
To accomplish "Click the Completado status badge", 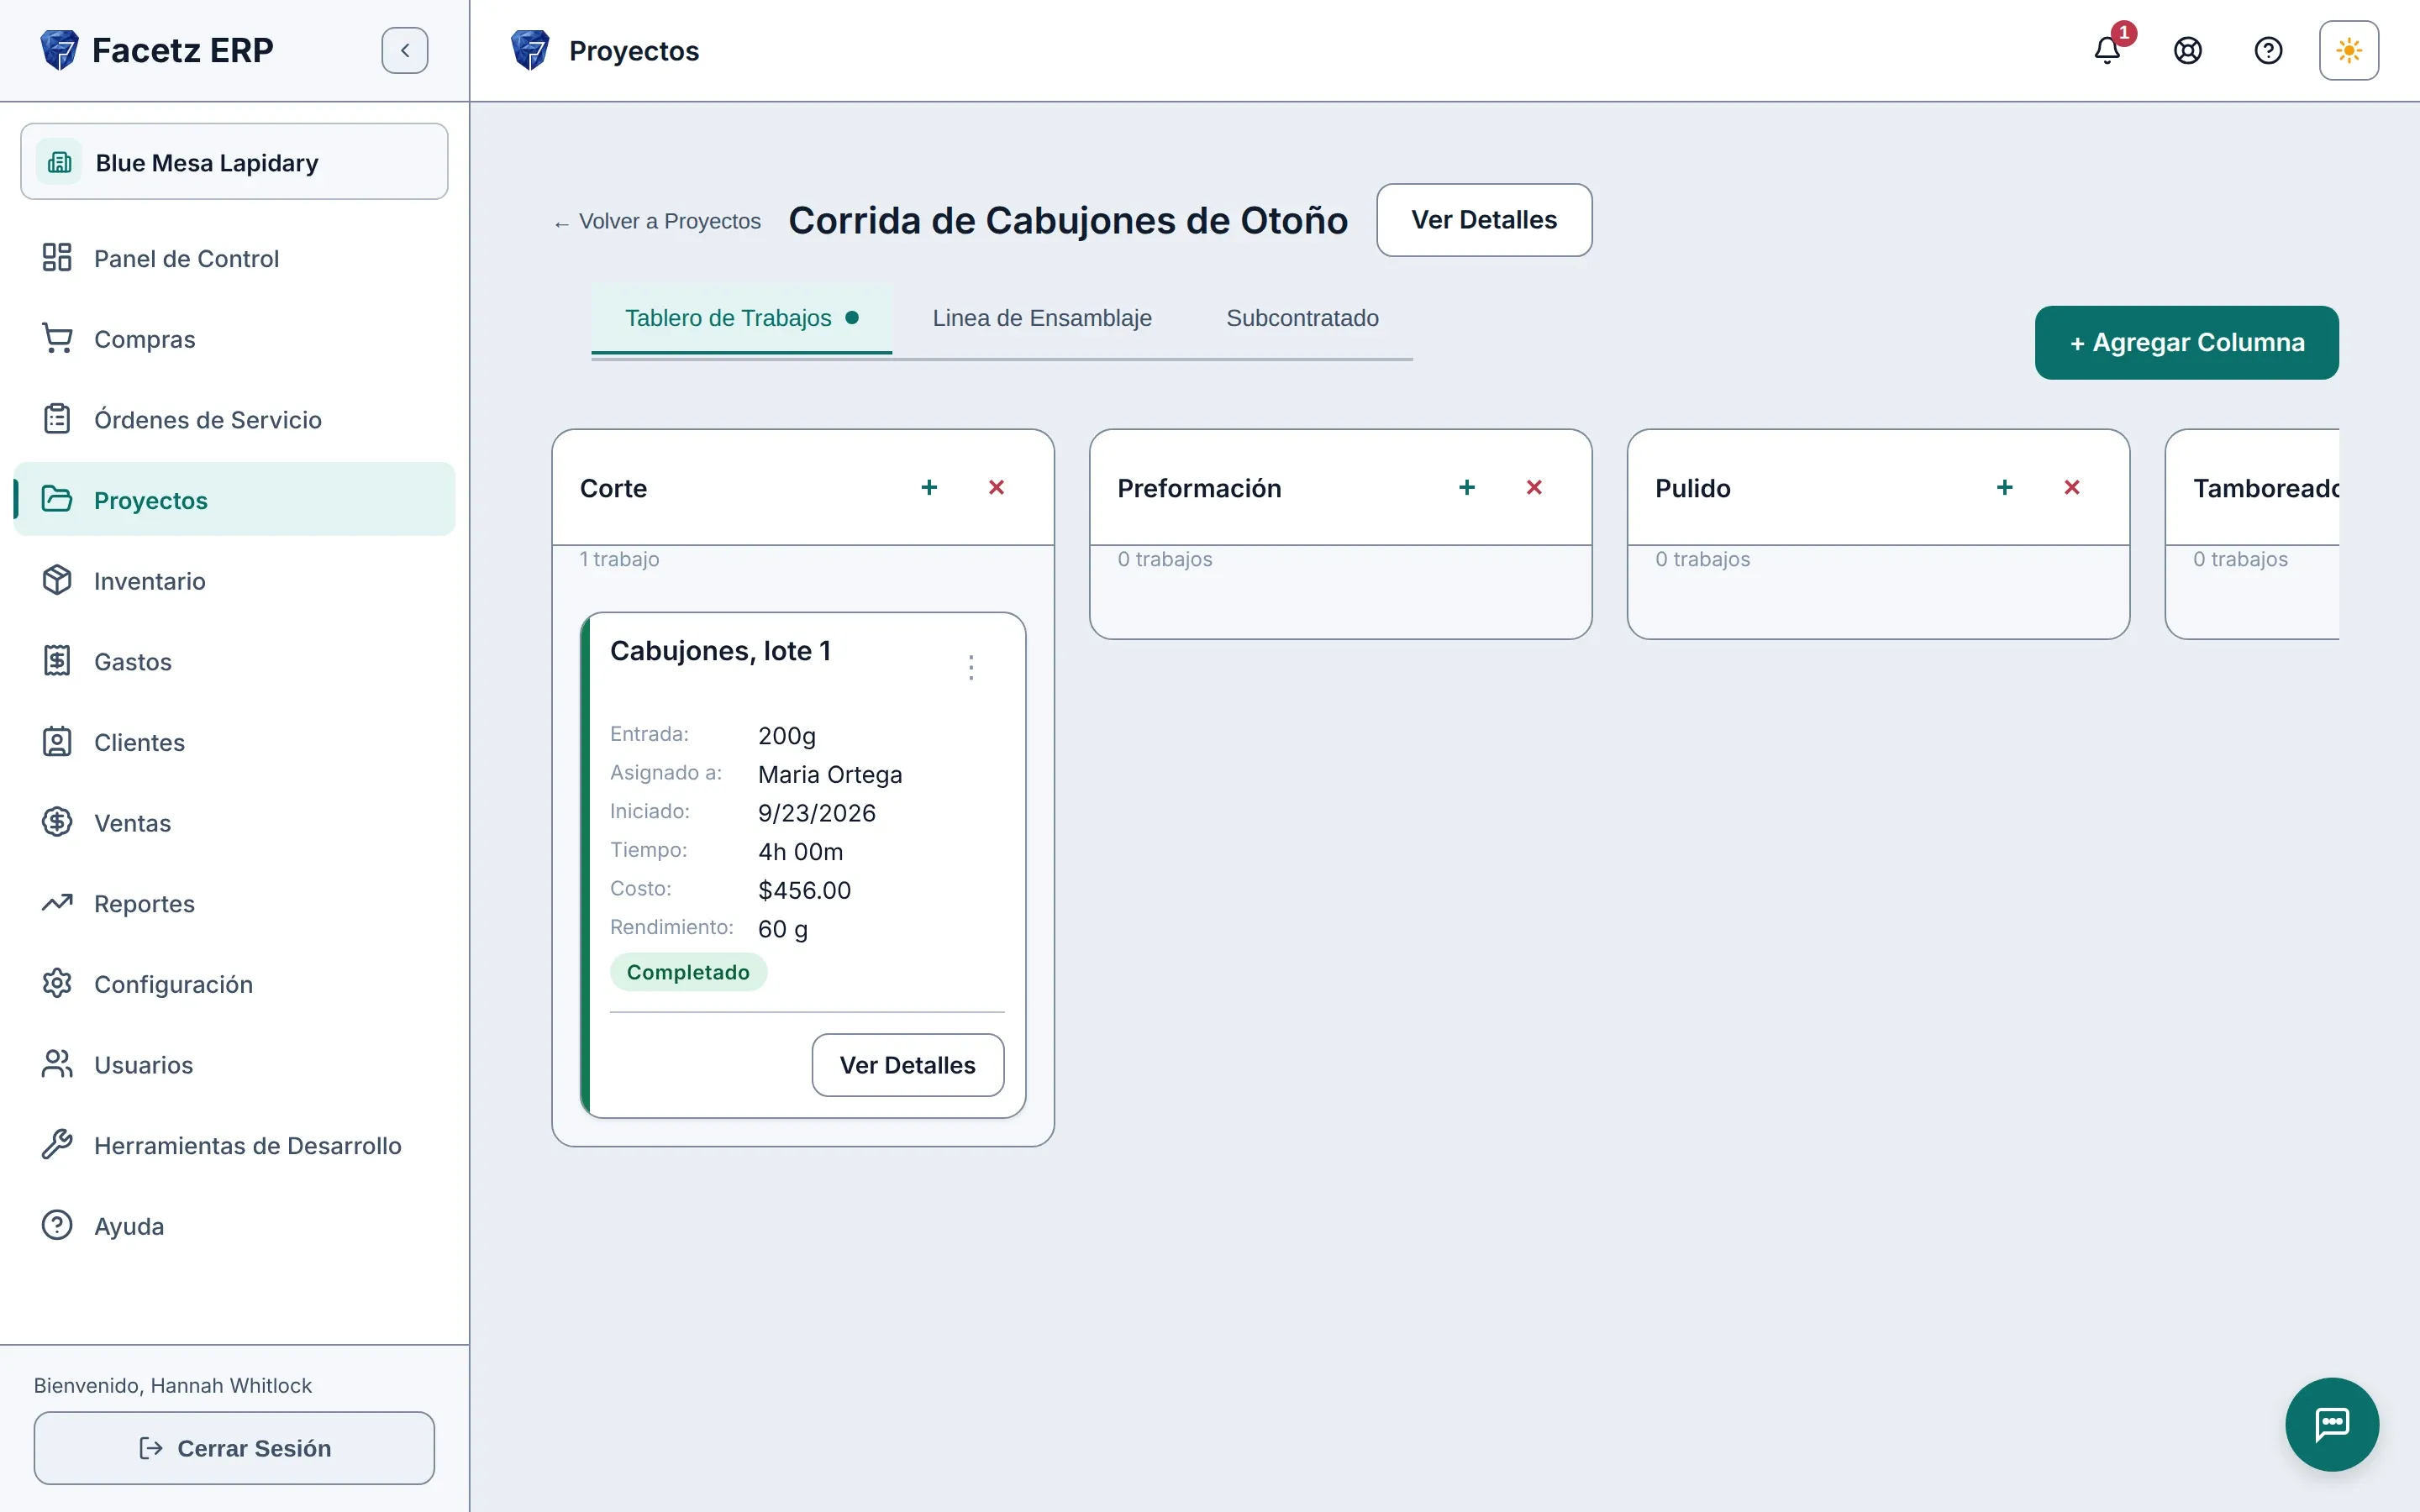I will [688, 972].
